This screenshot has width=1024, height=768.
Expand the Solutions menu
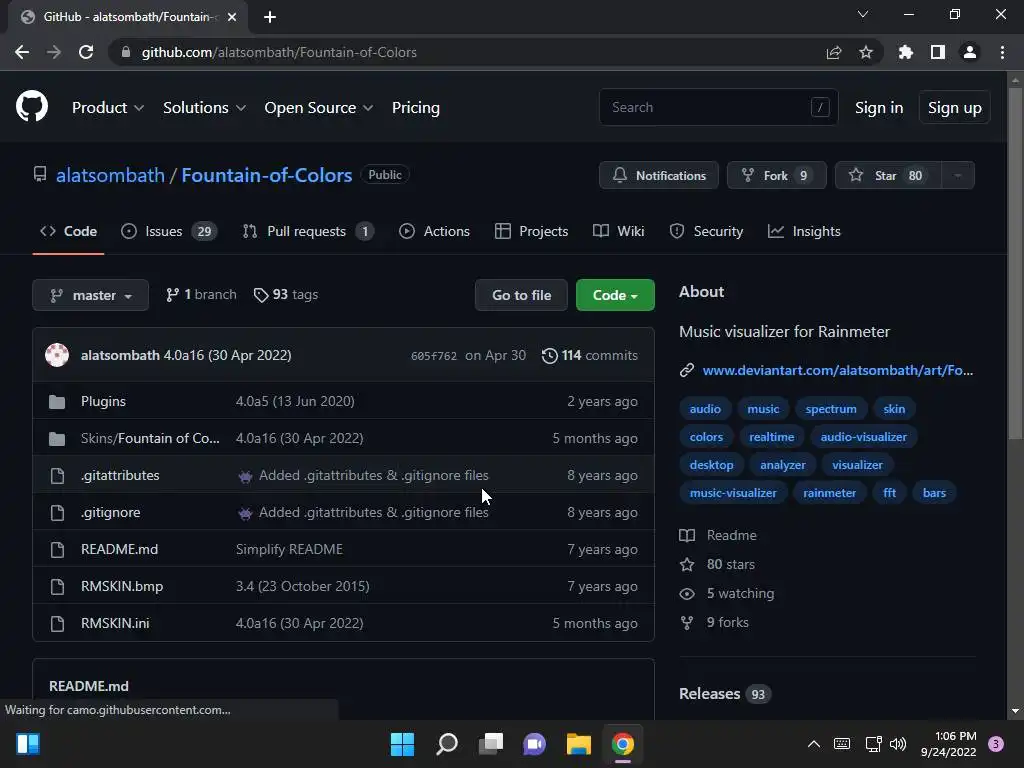(204, 108)
